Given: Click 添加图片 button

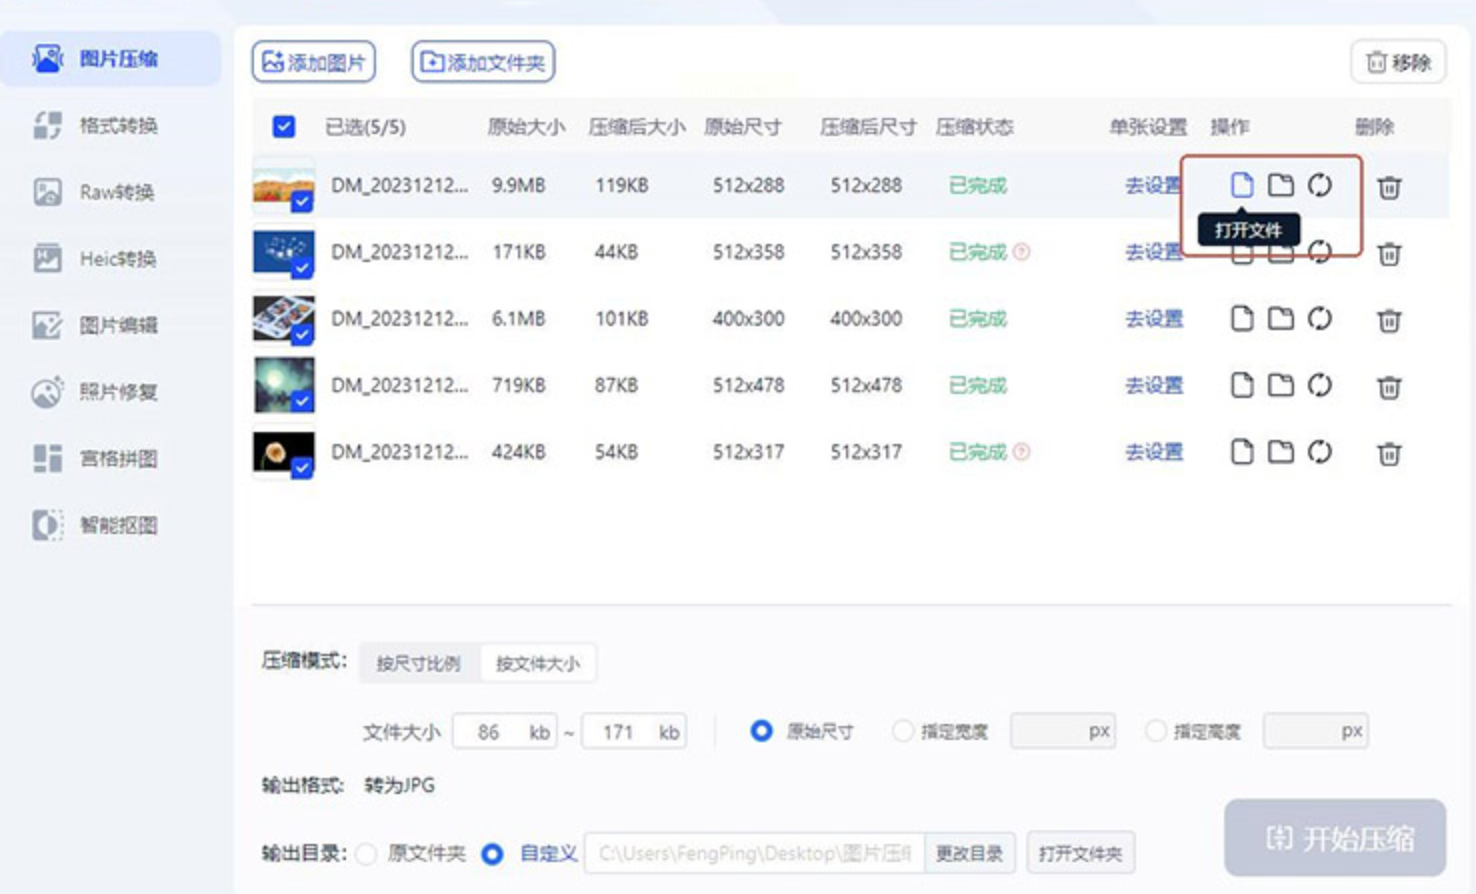Looking at the screenshot, I should (x=314, y=62).
